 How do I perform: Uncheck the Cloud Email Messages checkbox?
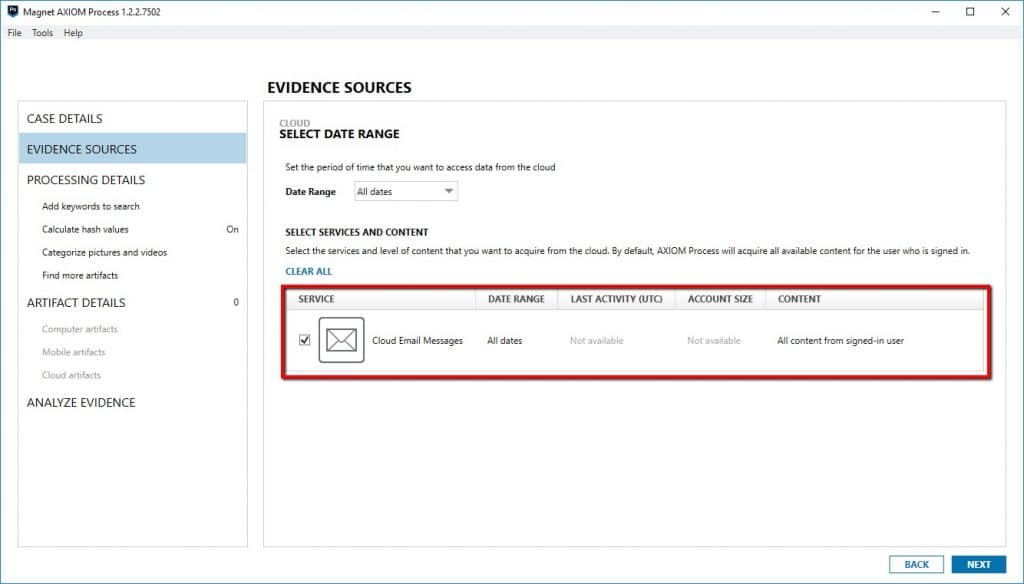pos(304,340)
